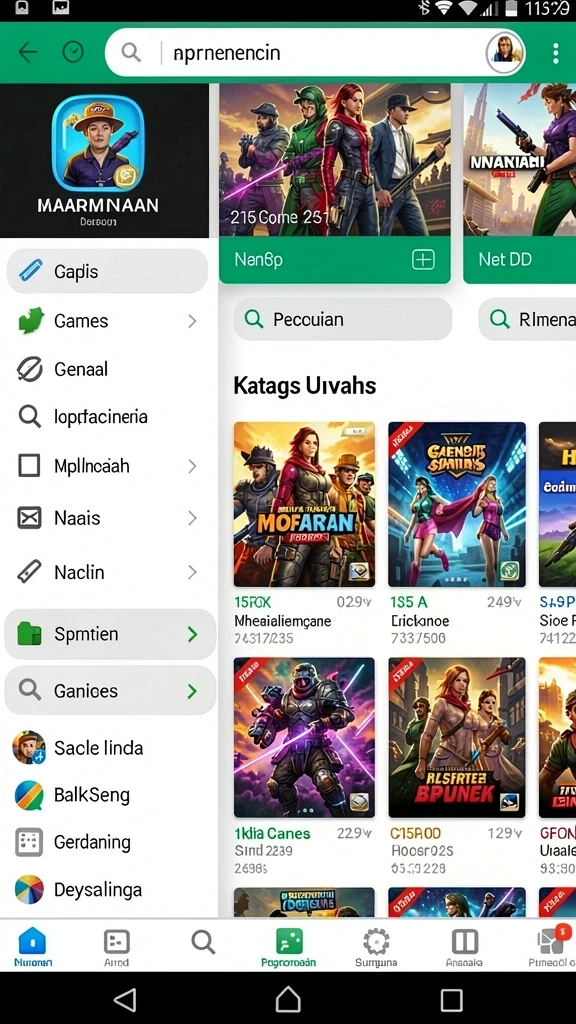Switch to the Arred bottom tab
Image resolution: width=576 pixels, height=1024 pixels.
(117, 948)
